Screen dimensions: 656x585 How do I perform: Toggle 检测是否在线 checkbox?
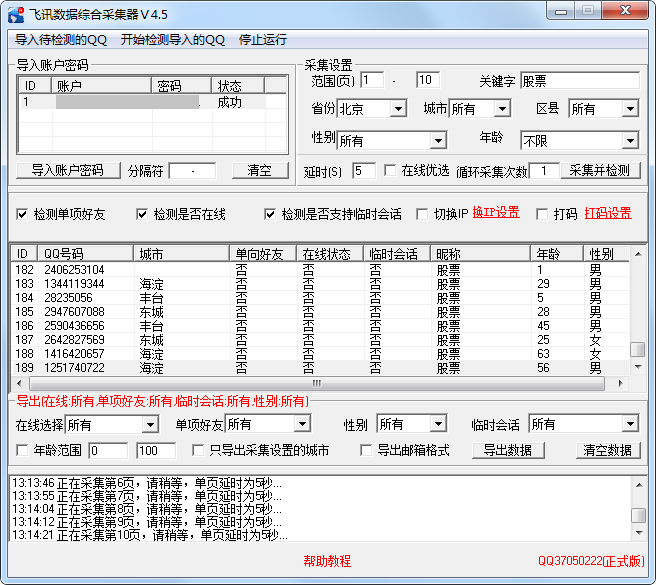[x=142, y=214]
